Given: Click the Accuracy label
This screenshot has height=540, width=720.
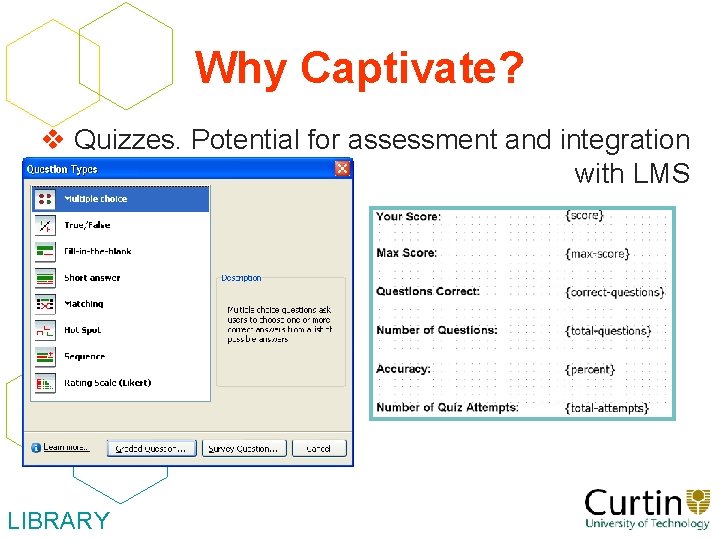Looking at the screenshot, I should click(403, 369).
